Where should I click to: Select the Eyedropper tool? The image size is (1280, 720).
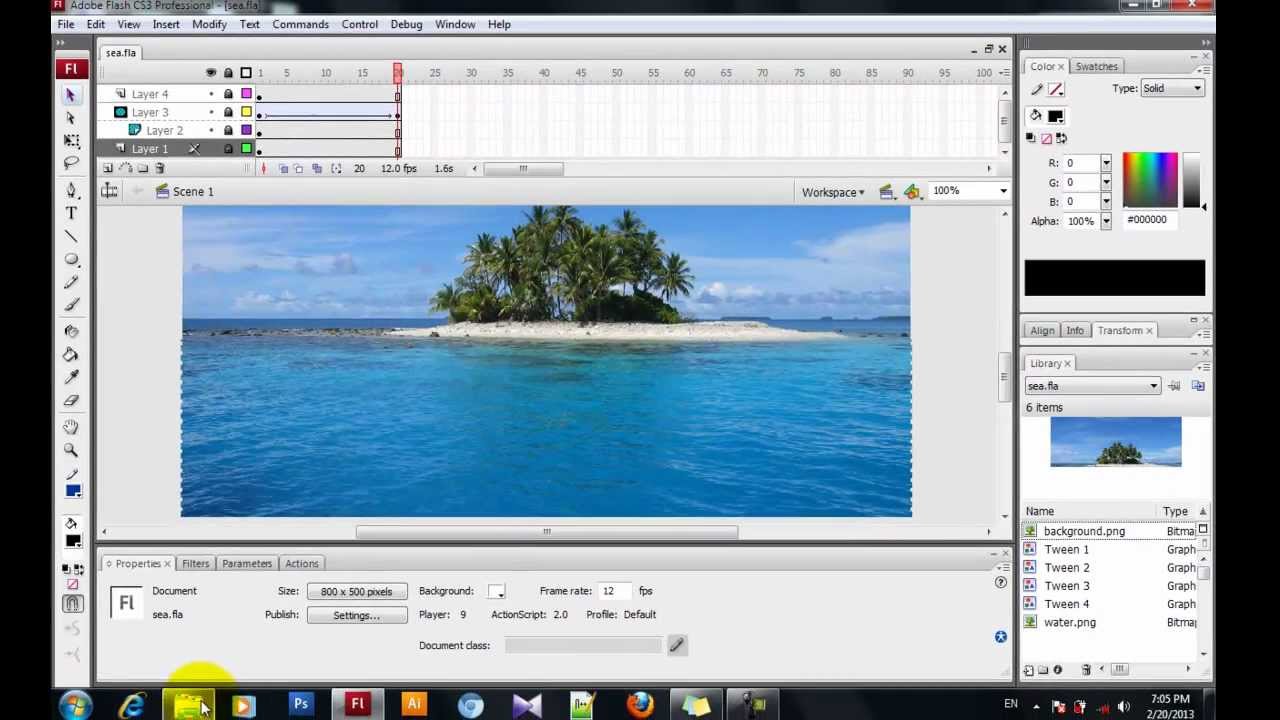point(71,377)
